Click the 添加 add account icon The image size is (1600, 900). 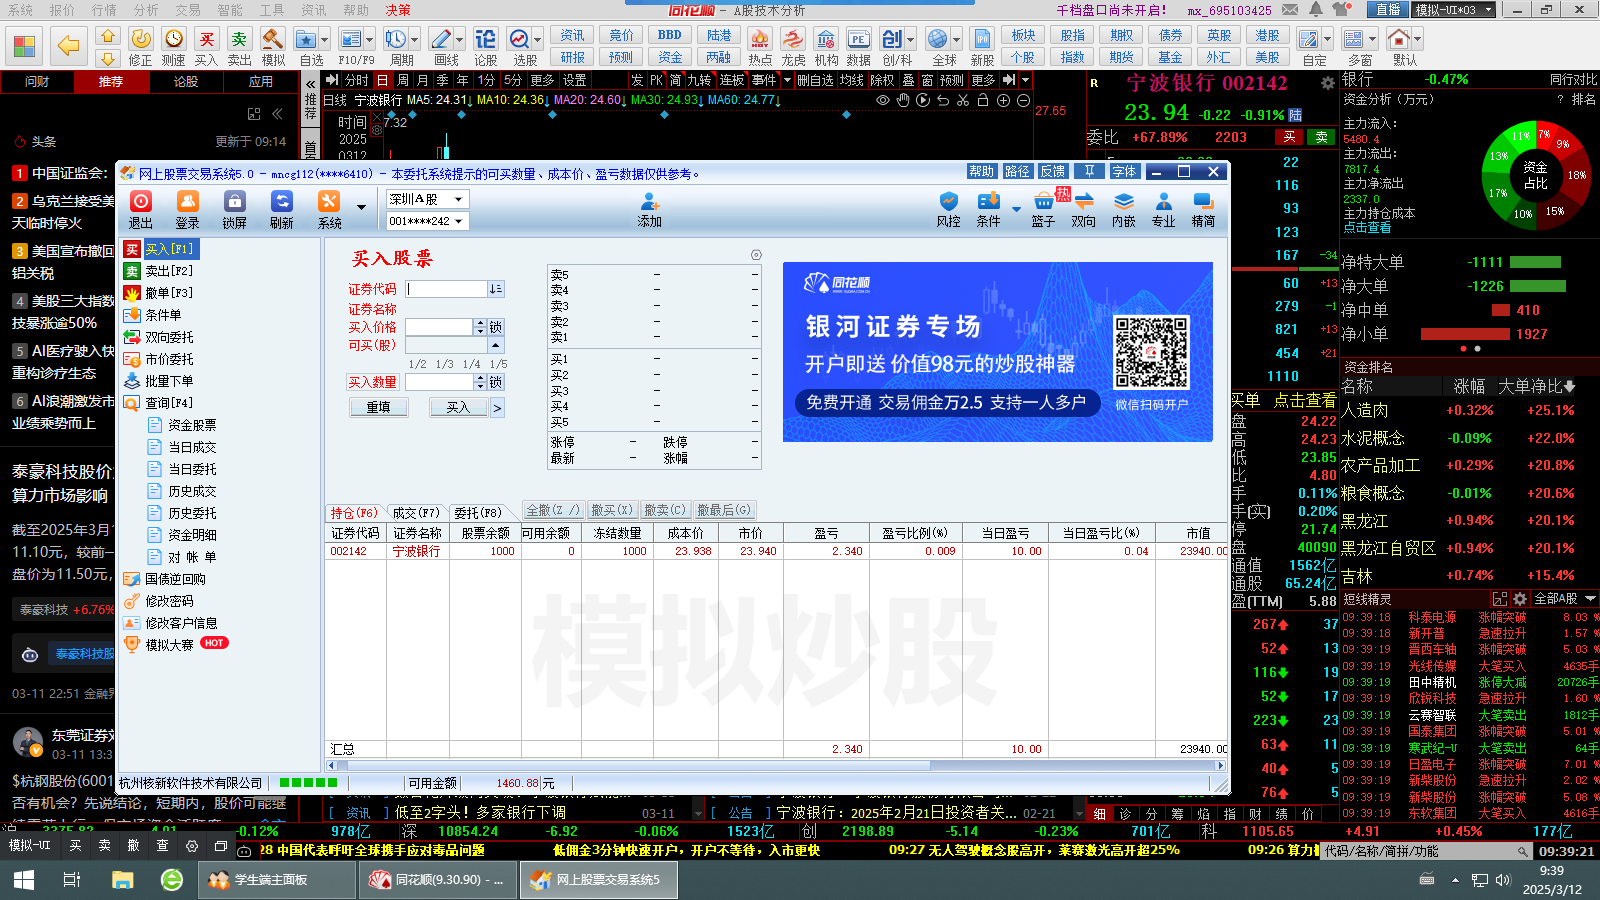click(650, 209)
